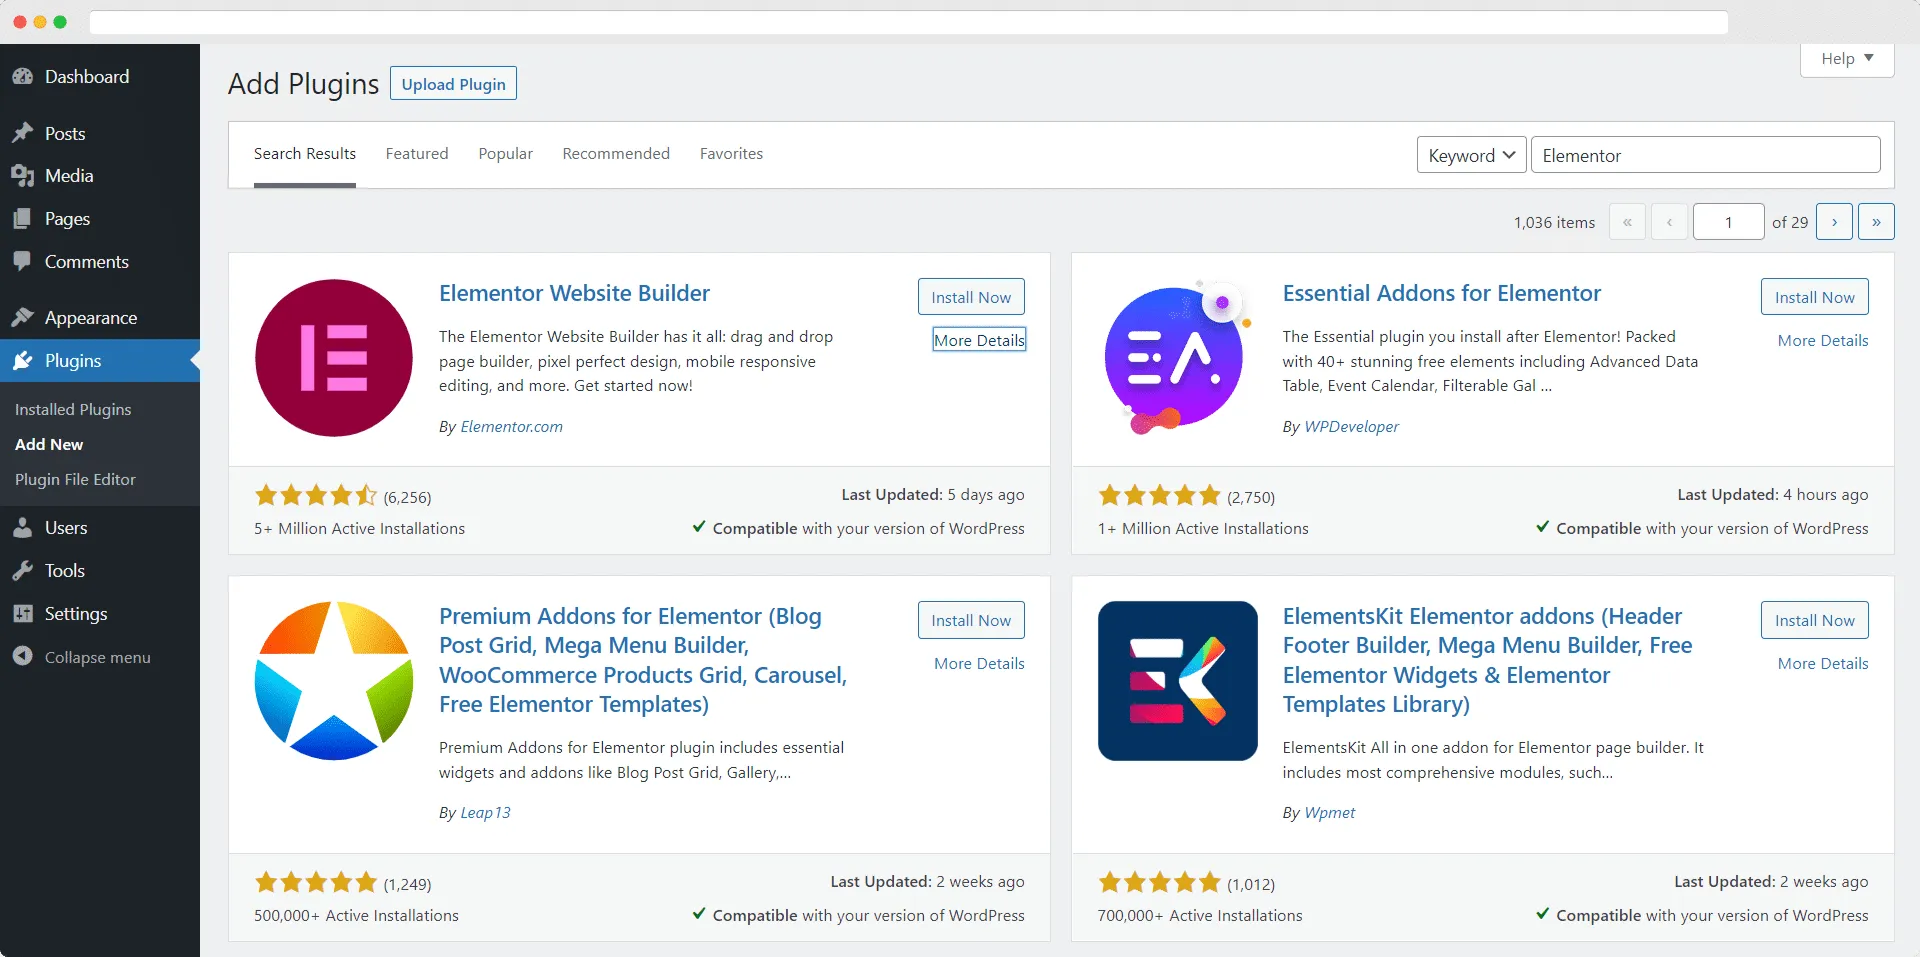Open the Media library icon
The height and width of the screenshot is (957, 1920).
(22, 175)
